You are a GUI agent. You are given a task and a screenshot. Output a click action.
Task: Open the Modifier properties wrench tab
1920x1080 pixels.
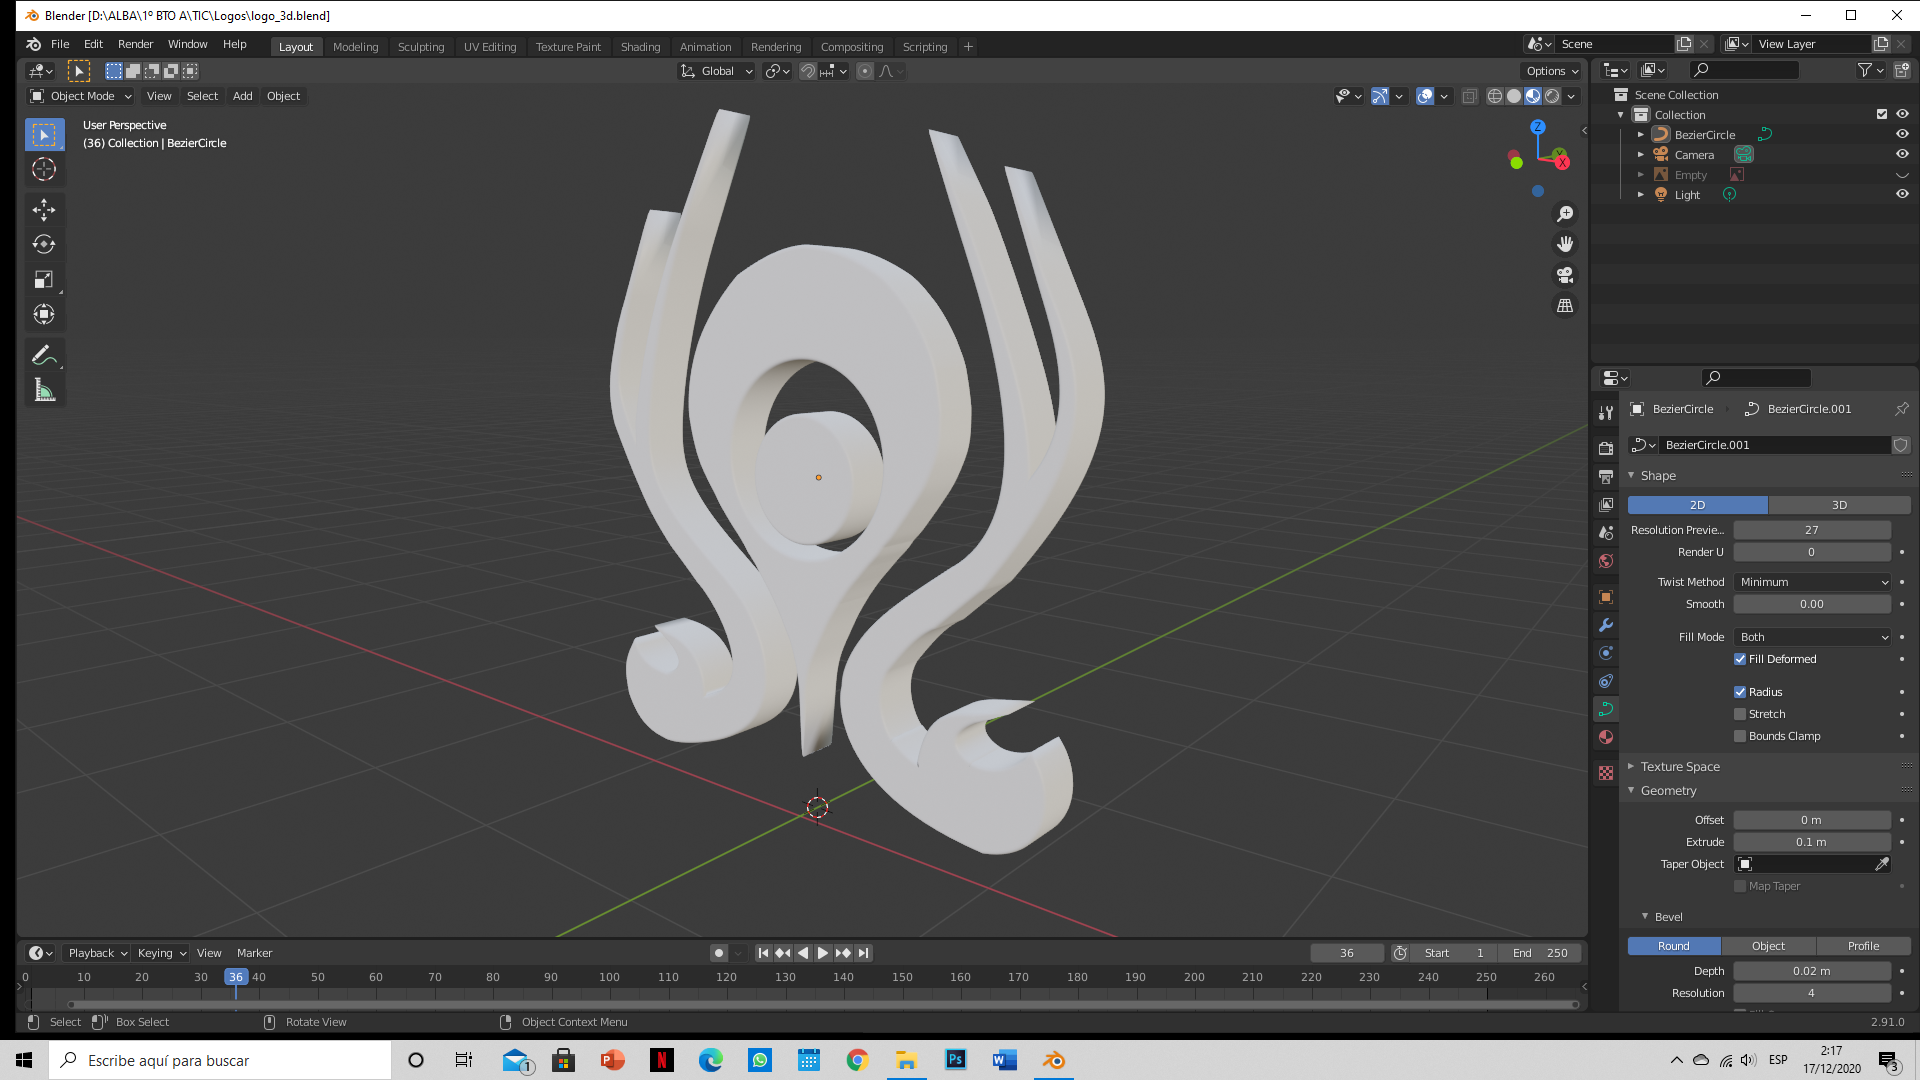(1606, 625)
